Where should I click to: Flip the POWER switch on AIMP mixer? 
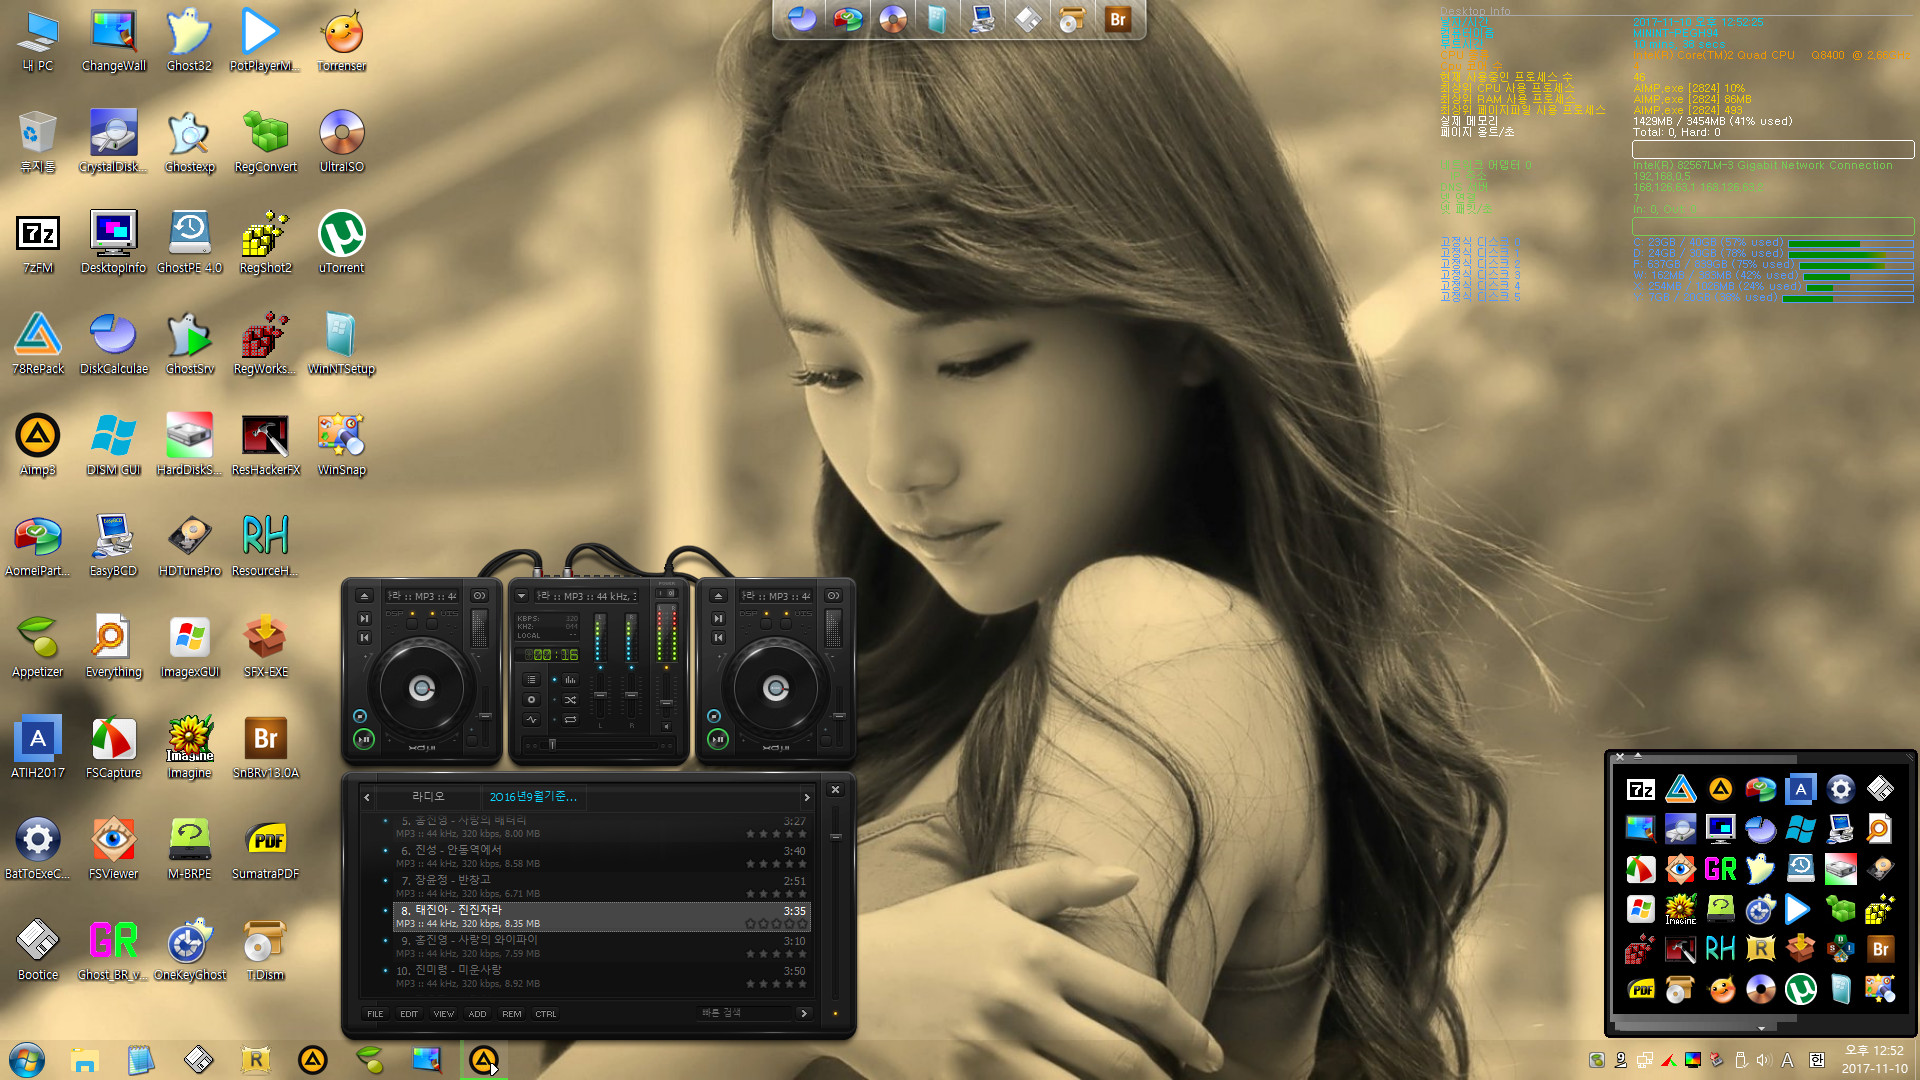666,593
